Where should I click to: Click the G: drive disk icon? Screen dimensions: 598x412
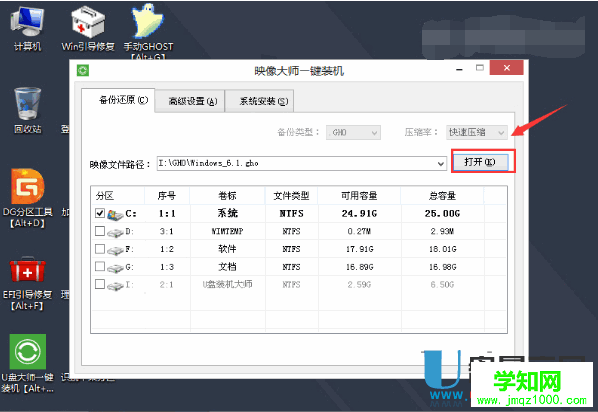tap(115, 268)
